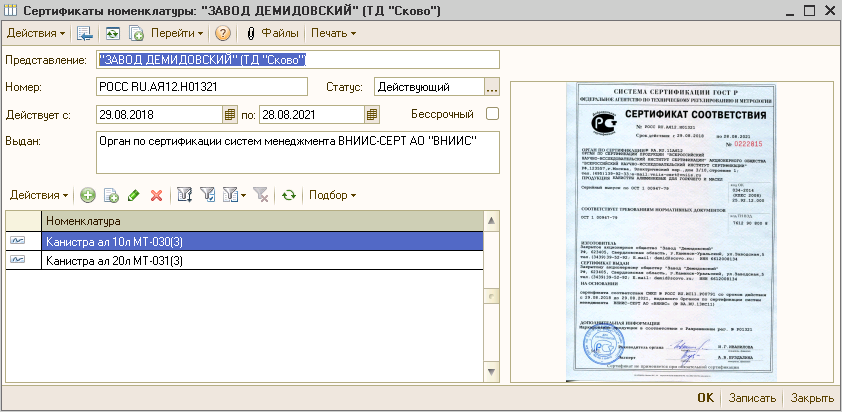Open the top Действия menu

[x=37, y=33]
